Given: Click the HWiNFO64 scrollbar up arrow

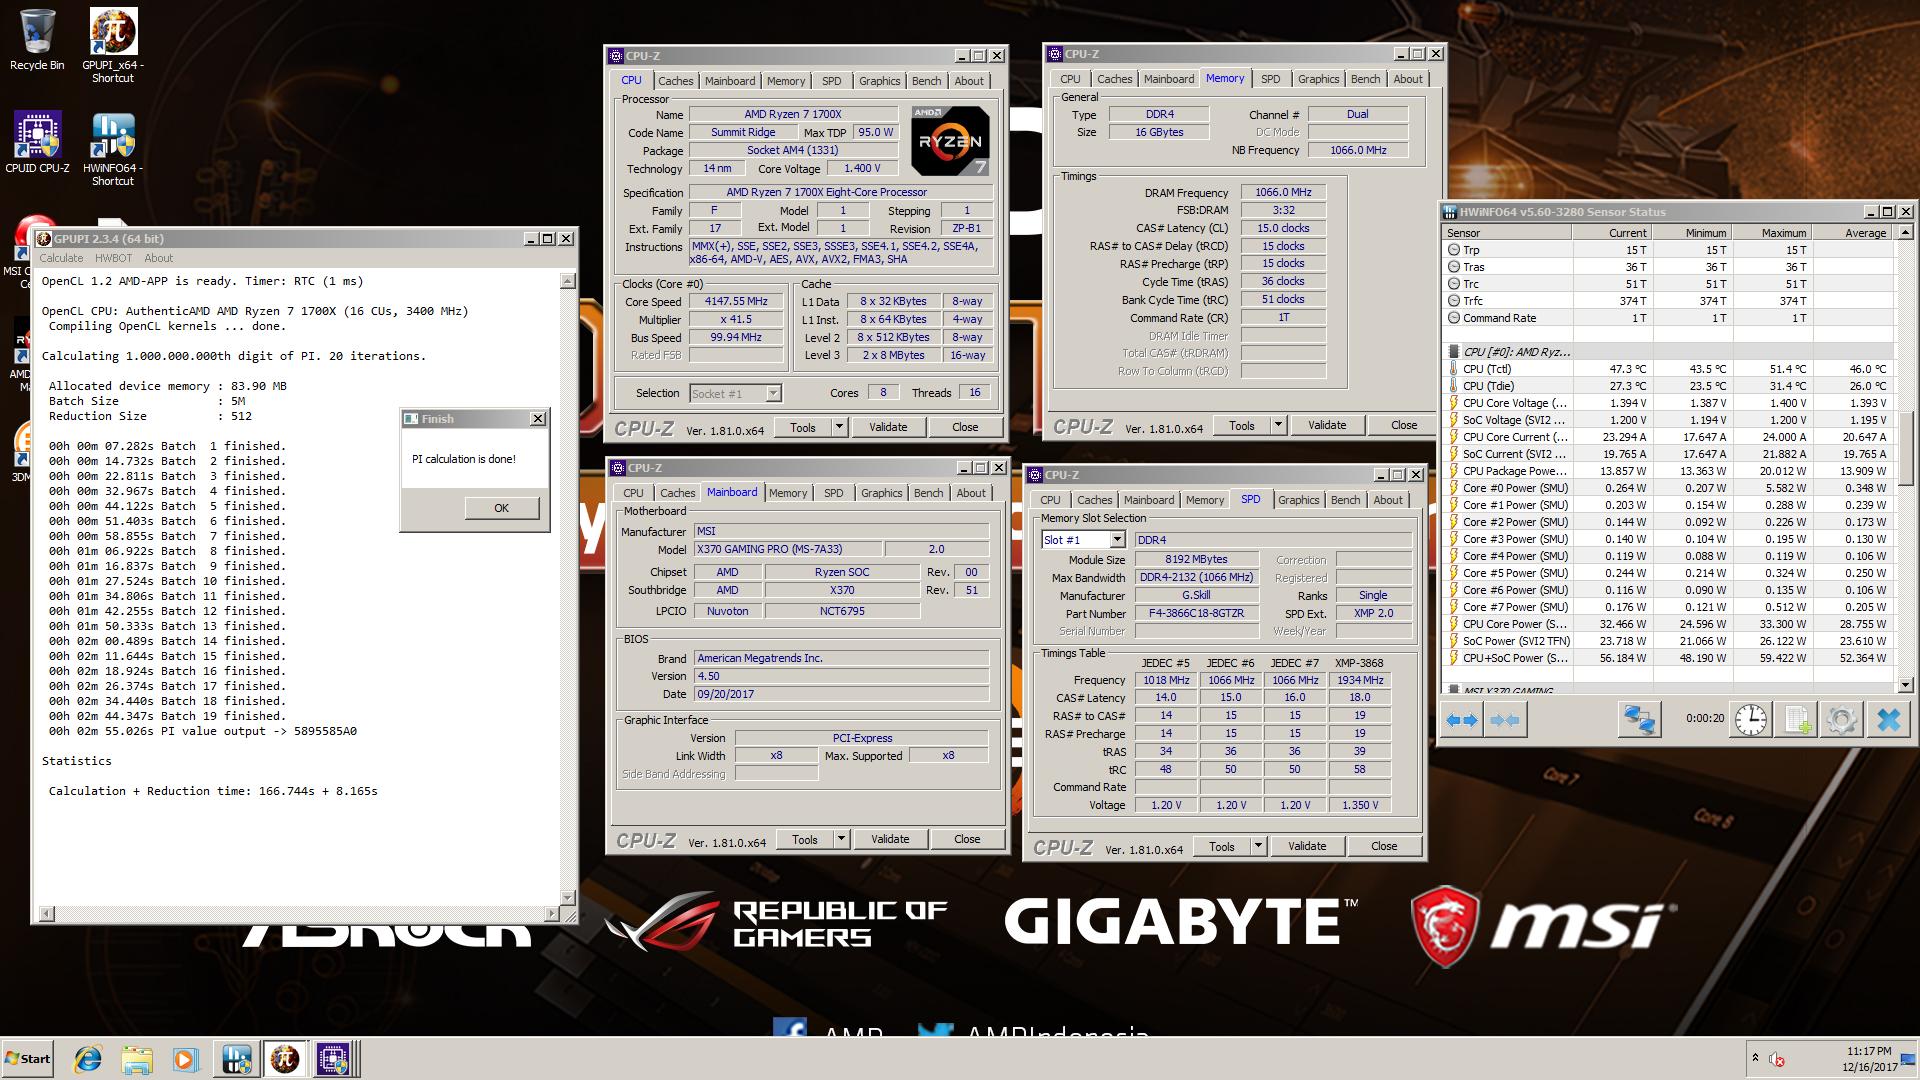Looking at the screenshot, I should (1905, 233).
